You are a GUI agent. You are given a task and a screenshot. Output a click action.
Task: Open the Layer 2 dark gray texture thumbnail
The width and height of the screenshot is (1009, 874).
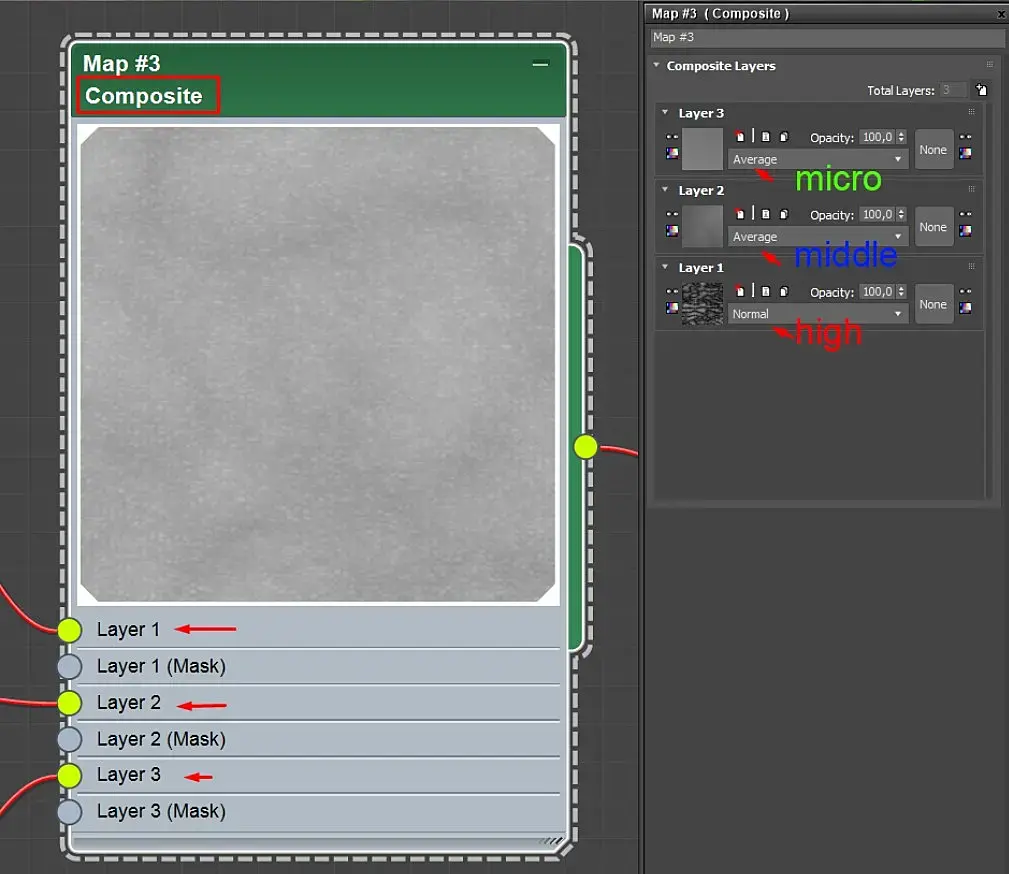pos(702,227)
